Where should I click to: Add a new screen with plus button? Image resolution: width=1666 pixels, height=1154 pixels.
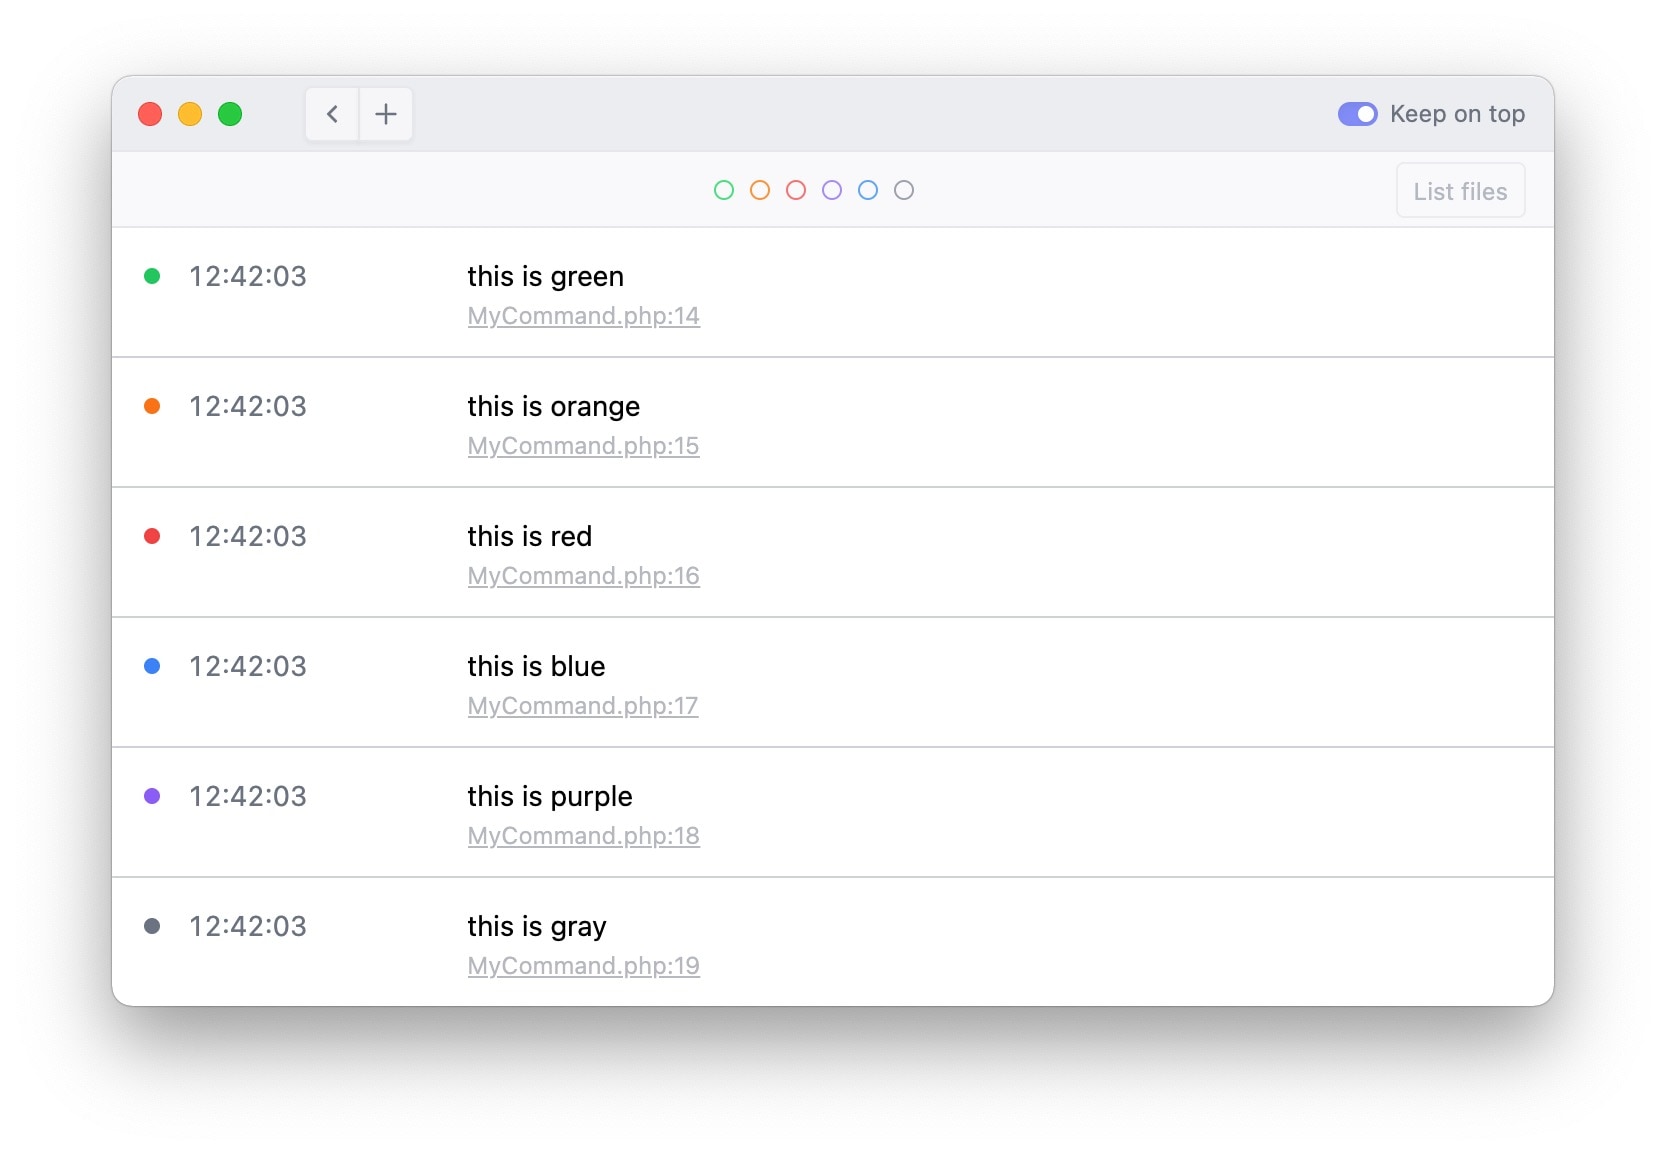coord(386,114)
